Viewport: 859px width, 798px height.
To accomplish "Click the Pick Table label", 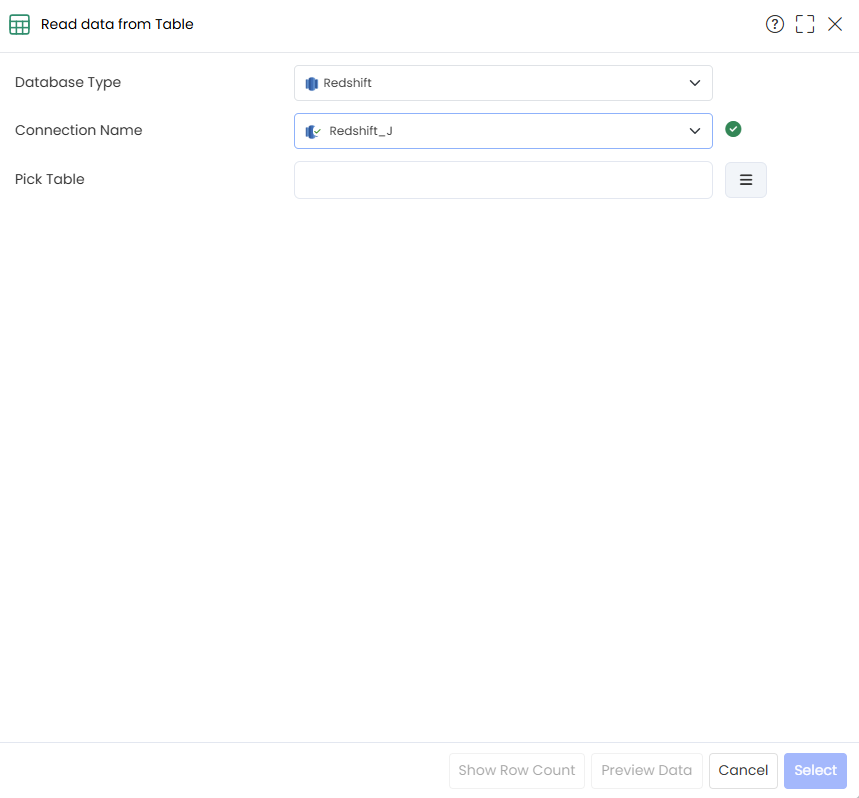I will 49,179.
